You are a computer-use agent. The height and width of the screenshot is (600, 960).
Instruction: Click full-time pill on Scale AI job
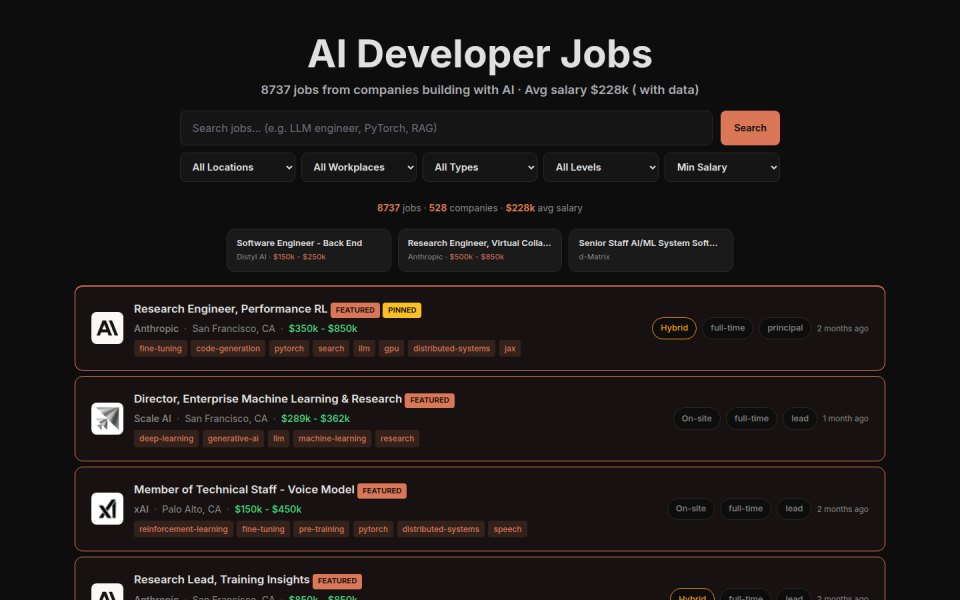tap(751, 419)
